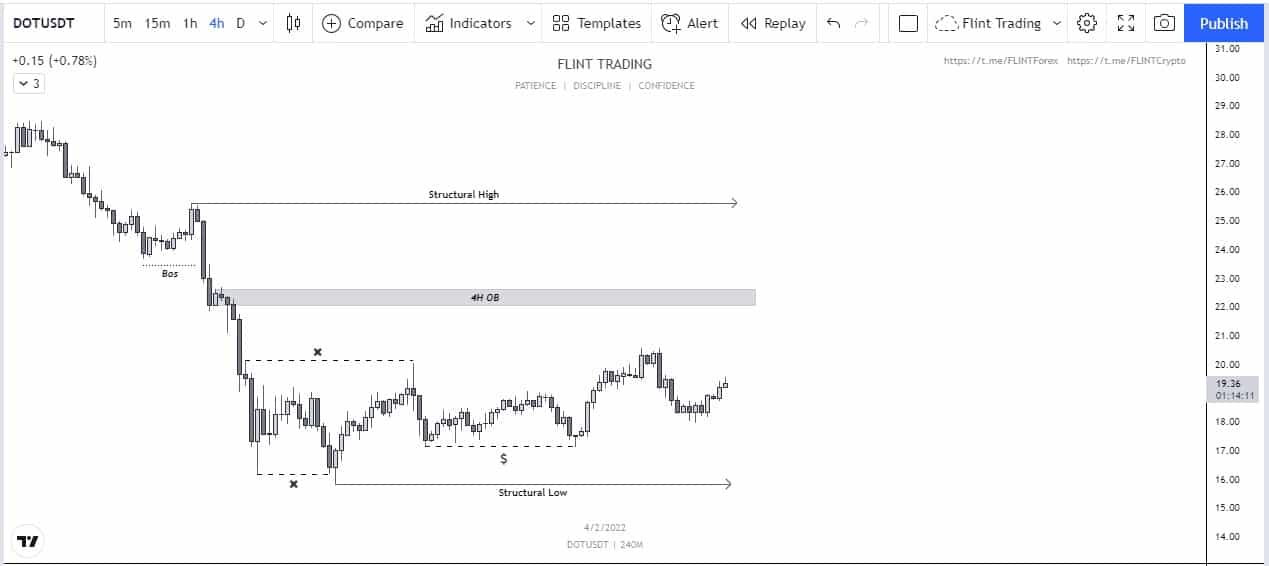Expand the indicators legend showing 3
This screenshot has width=1269, height=566.
tap(29, 84)
